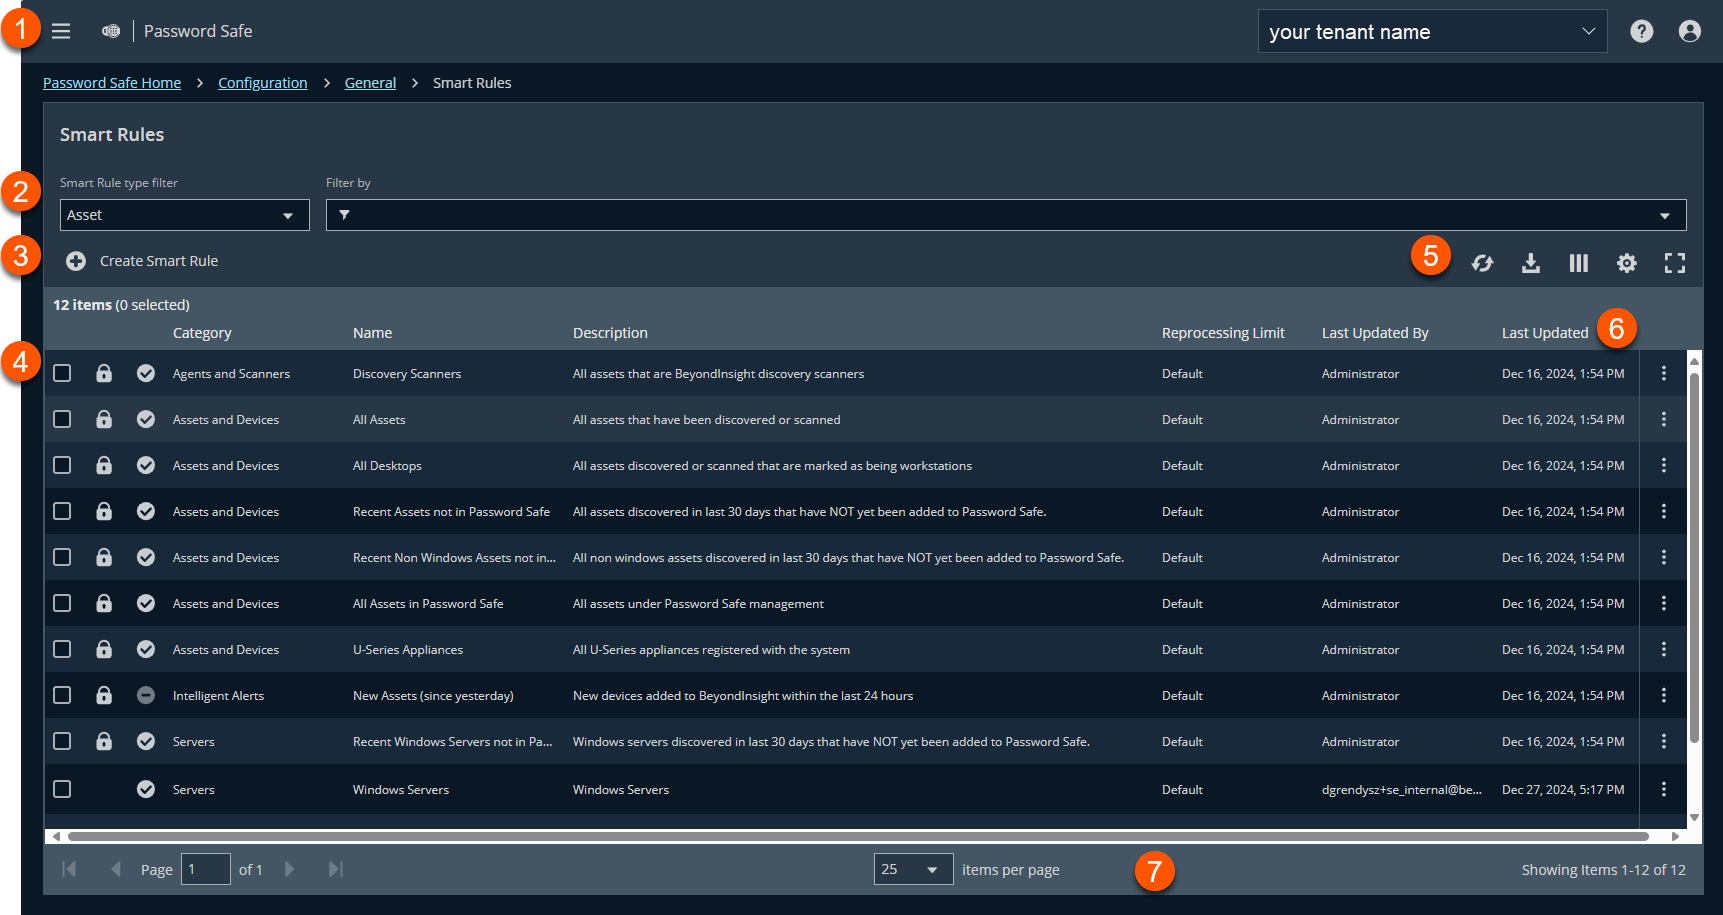Sort by Reprocessing Limit column header
This screenshot has height=915, width=1723.
pyautogui.click(x=1223, y=333)
